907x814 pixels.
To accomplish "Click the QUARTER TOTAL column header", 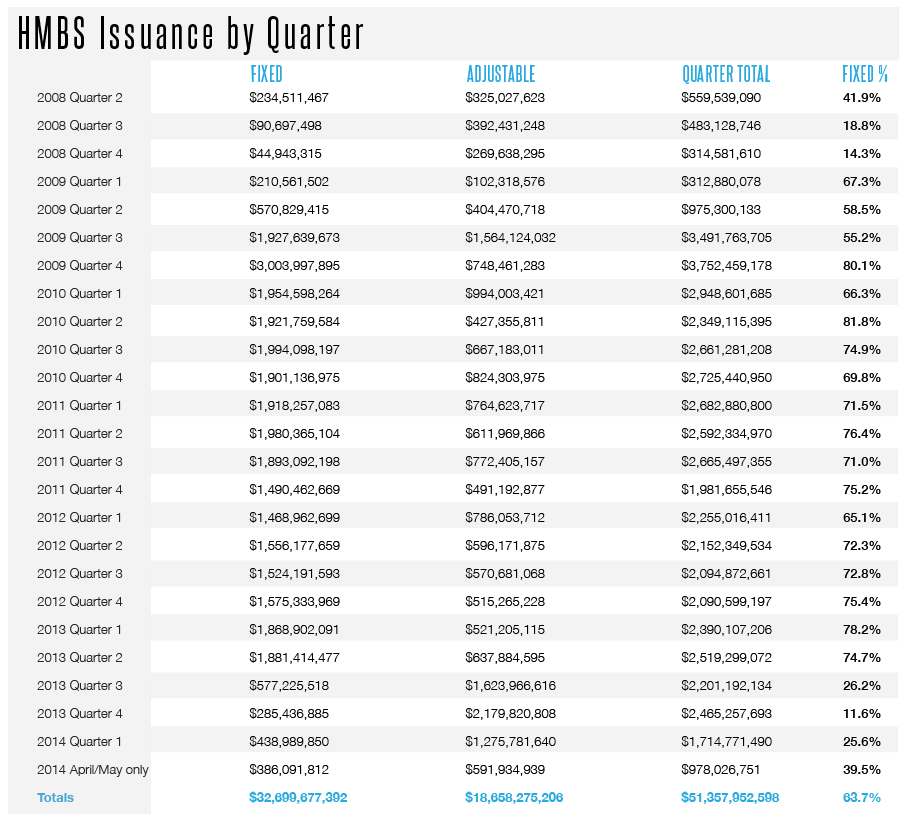I will pyautogui.click(x=726, y=74).
